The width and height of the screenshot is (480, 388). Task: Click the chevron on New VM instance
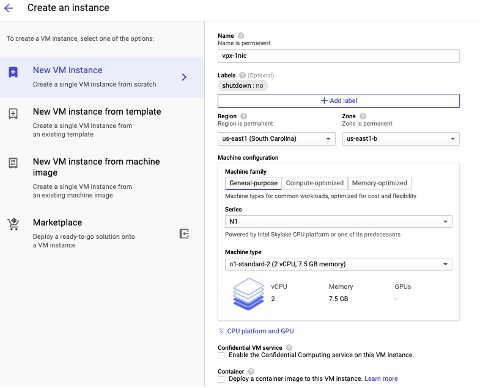click(184, 77)
